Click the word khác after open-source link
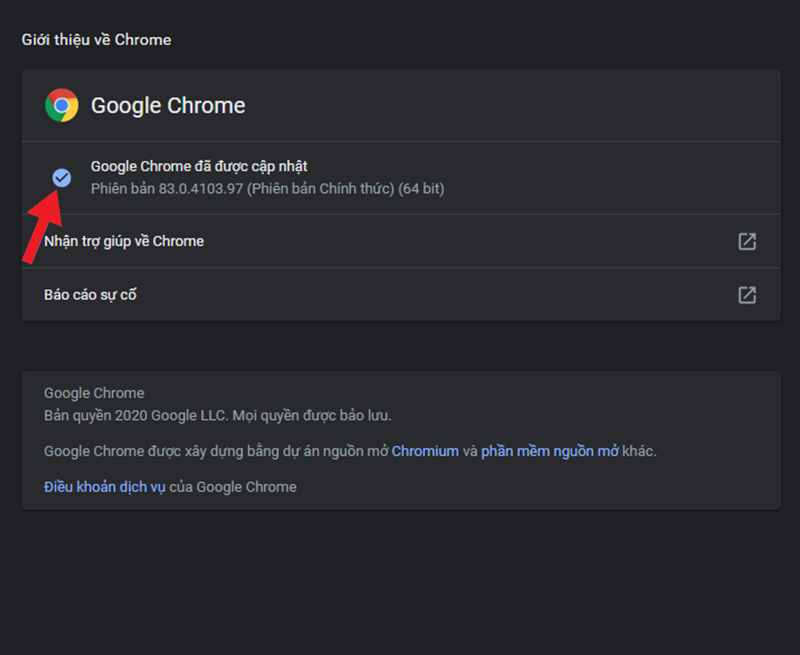Viewport: 800px width, 655px height. [639, 451]
